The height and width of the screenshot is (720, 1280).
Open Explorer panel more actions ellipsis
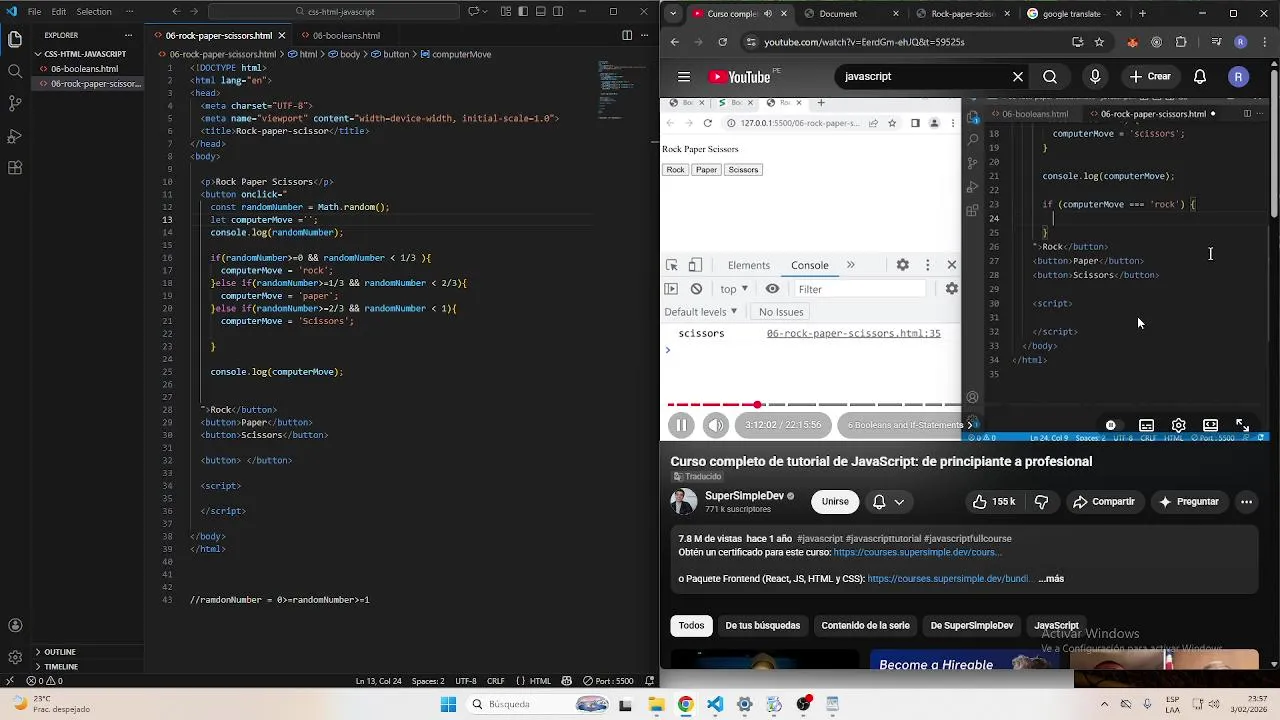tap(128, 35)
